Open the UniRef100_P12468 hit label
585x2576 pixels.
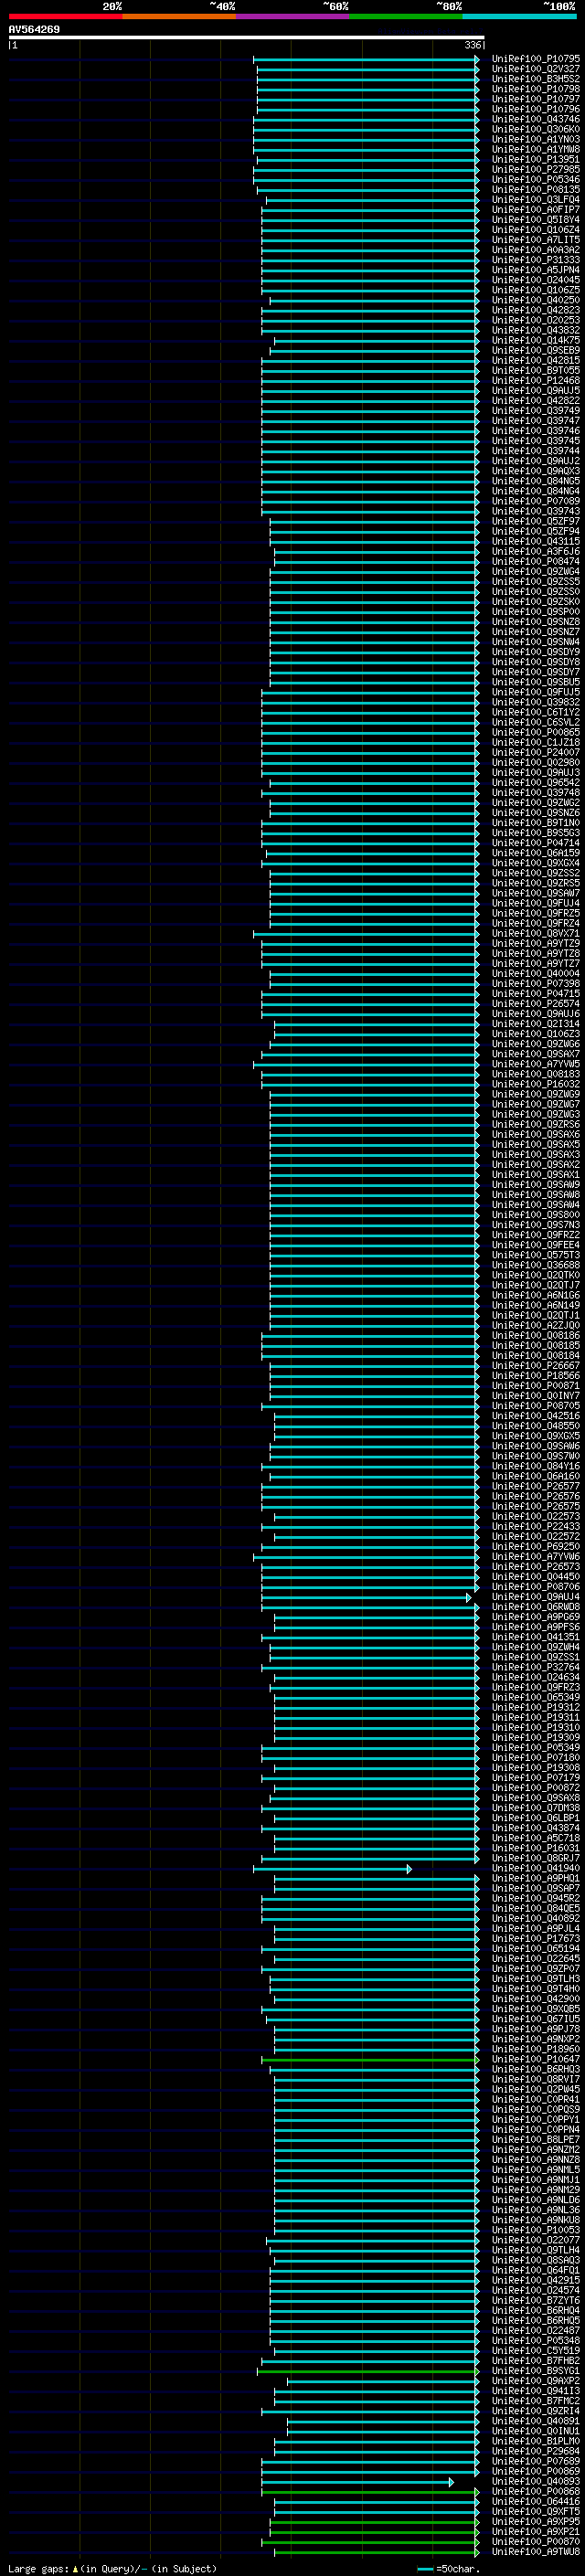[535, 380]
